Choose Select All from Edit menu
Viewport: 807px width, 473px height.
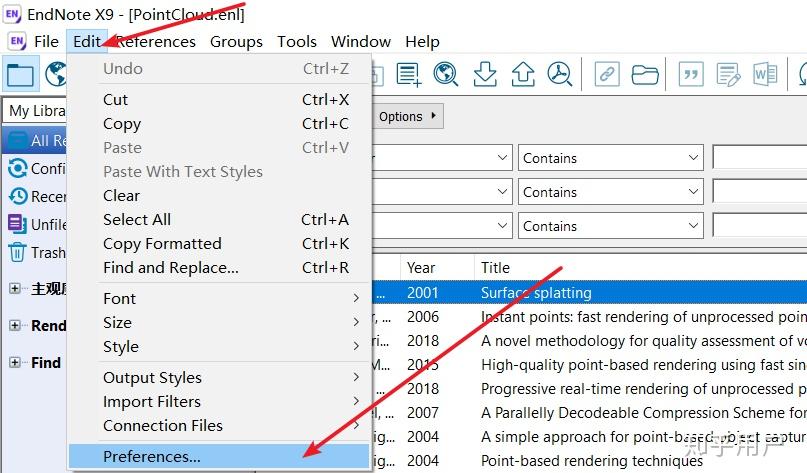(x=220, y=219)
